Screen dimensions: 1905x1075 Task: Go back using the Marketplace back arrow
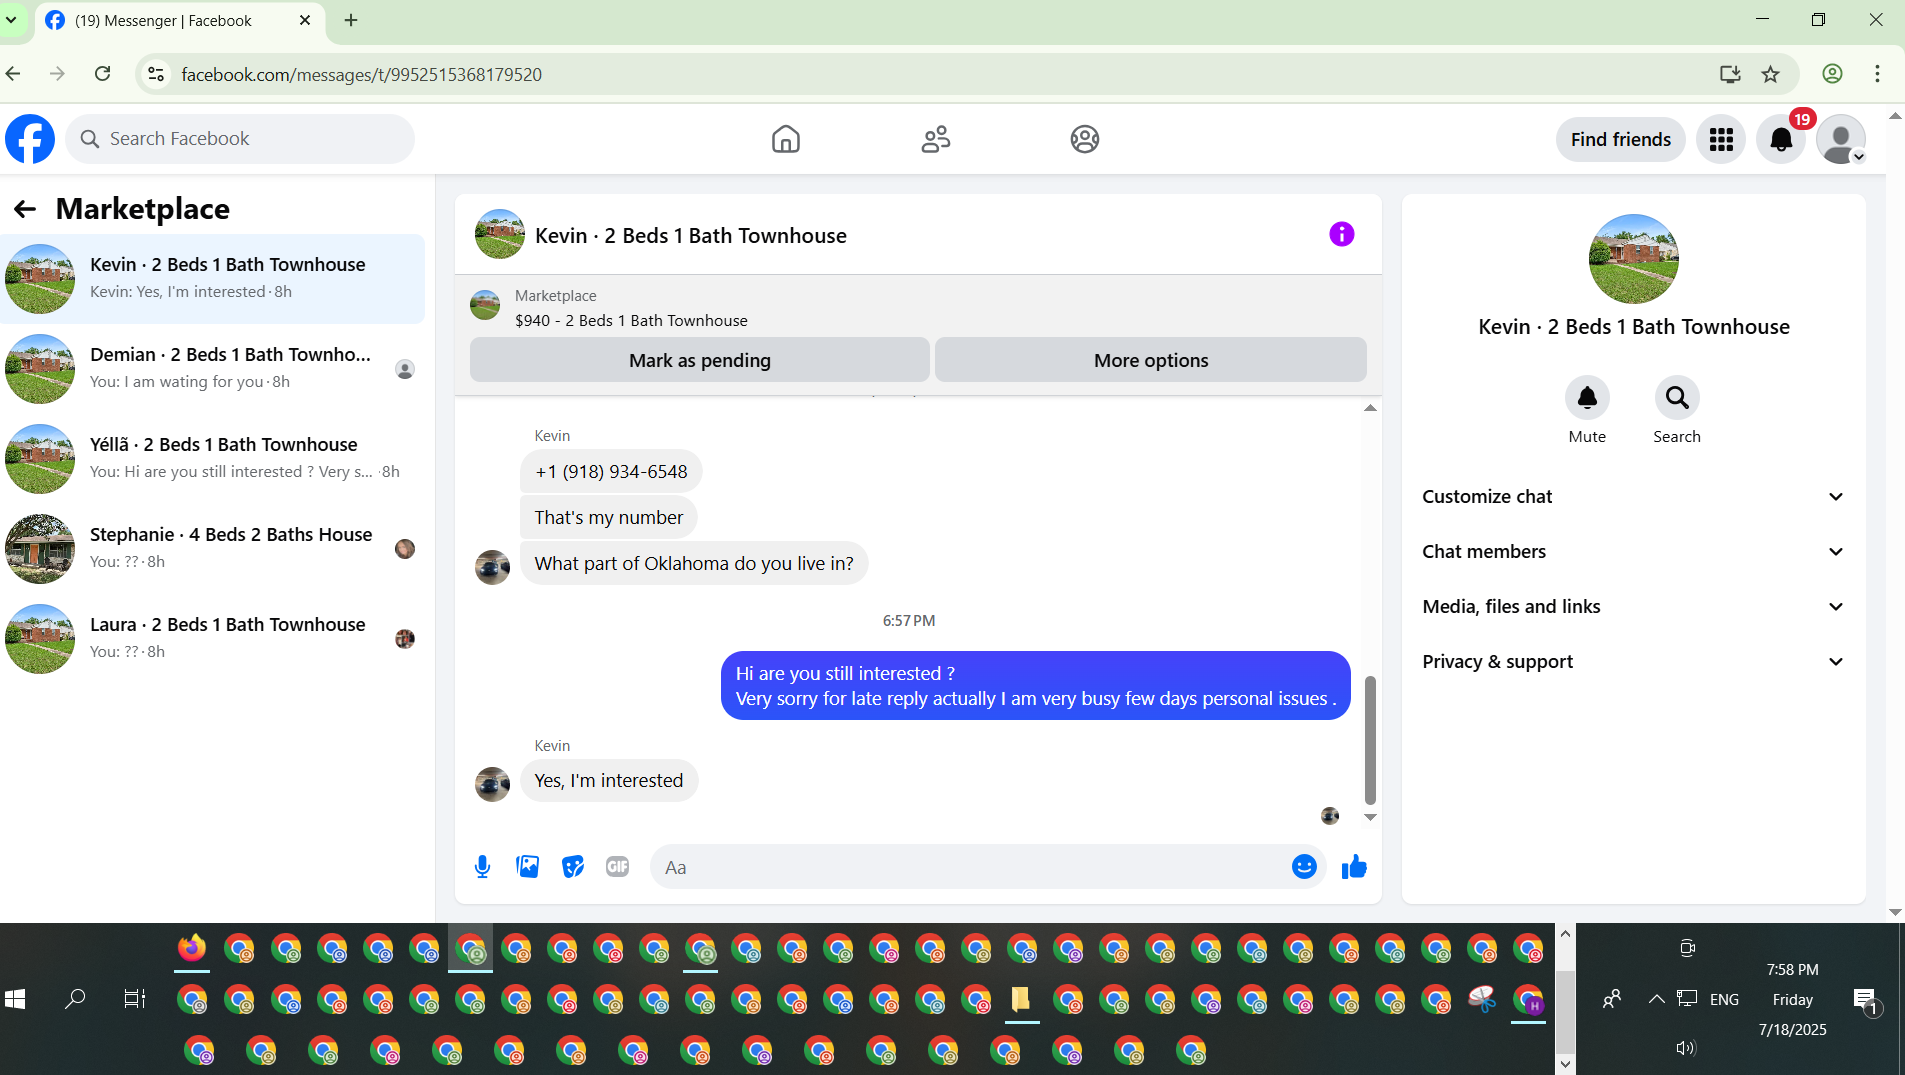25,209
